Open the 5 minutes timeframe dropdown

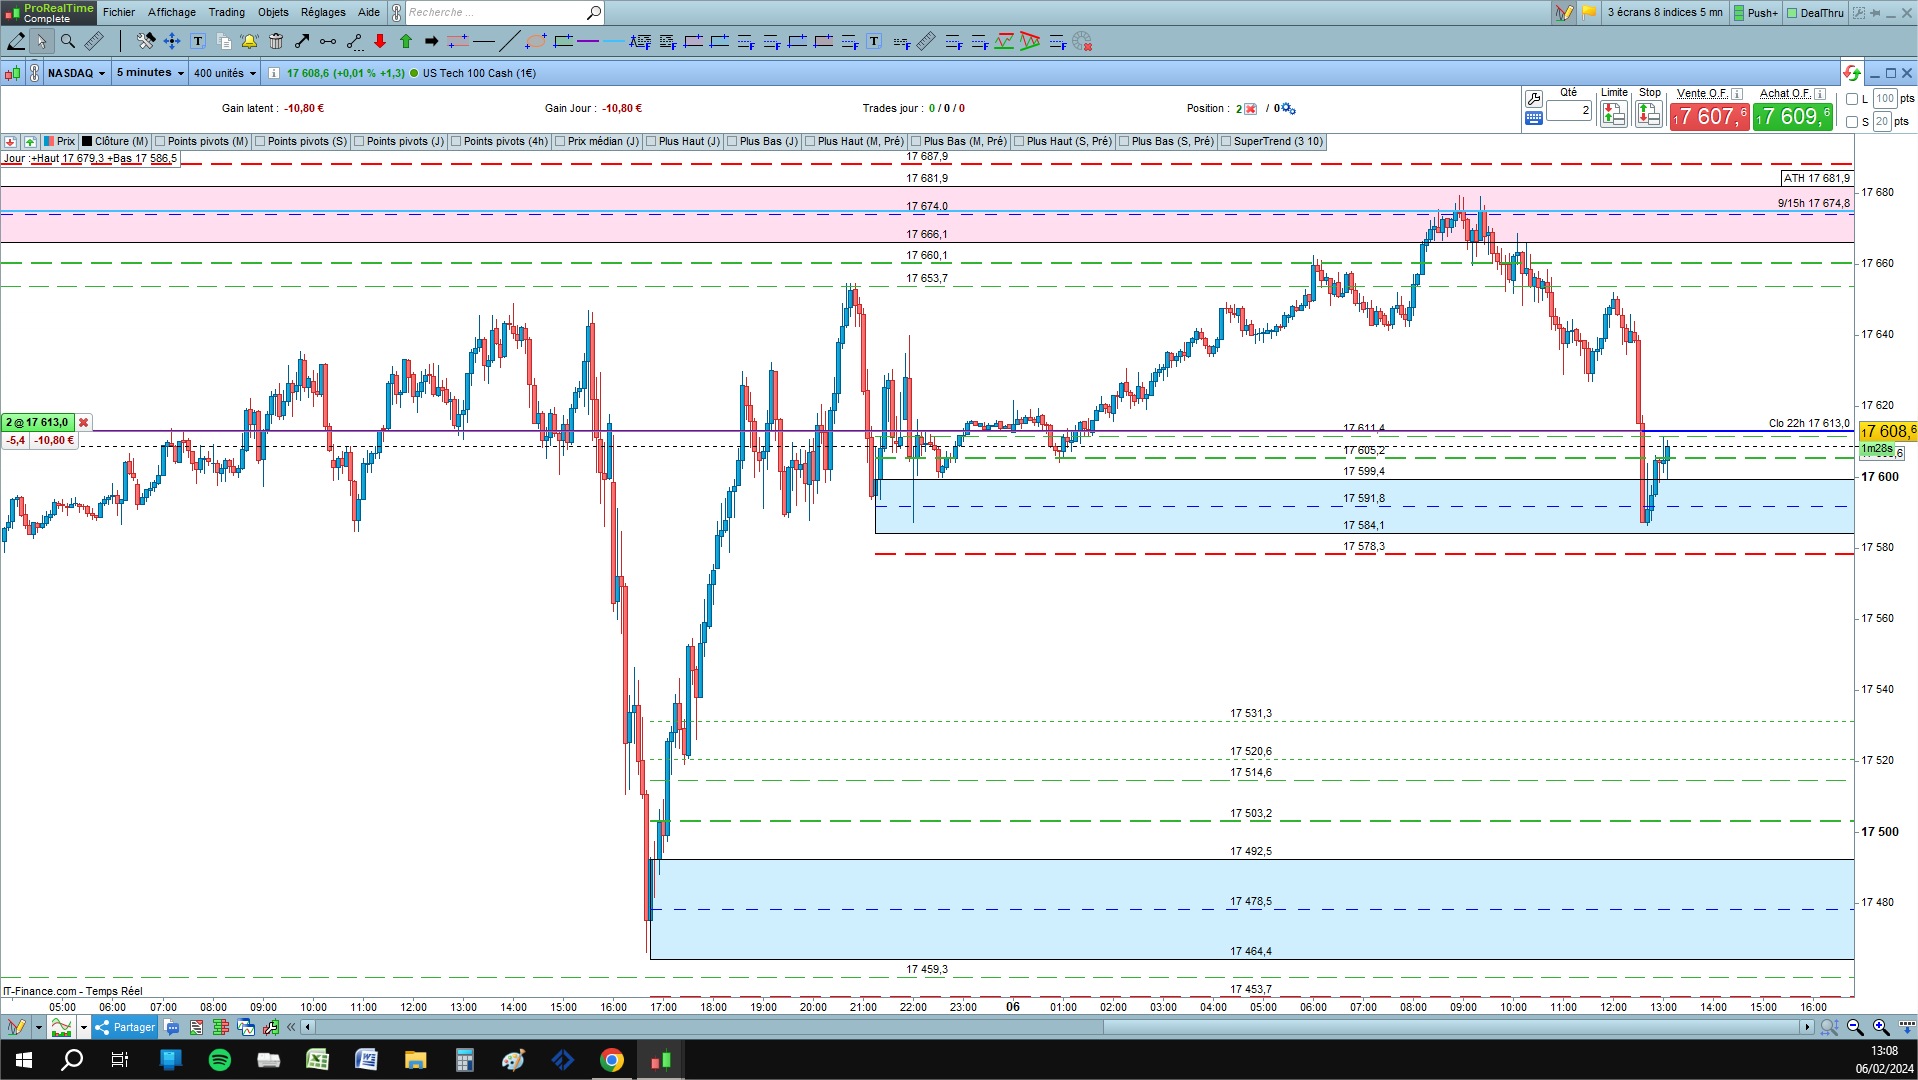150,73
